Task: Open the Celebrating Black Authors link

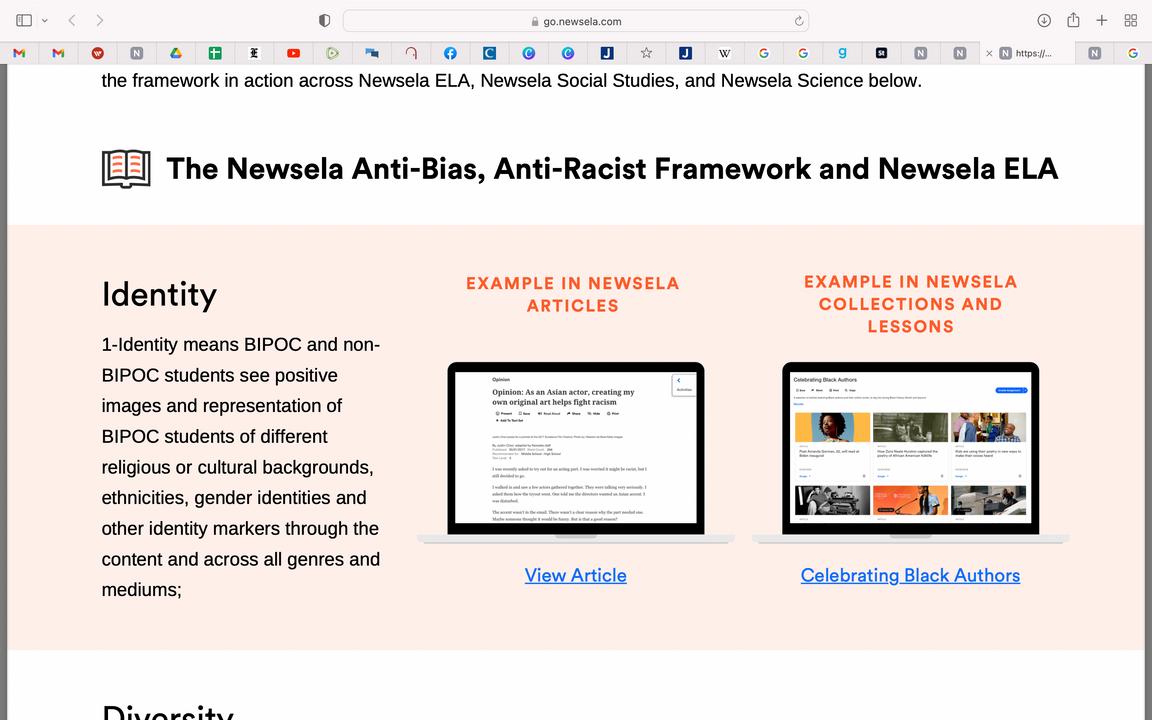Action: pyautogui.click(x=910, y=575)
